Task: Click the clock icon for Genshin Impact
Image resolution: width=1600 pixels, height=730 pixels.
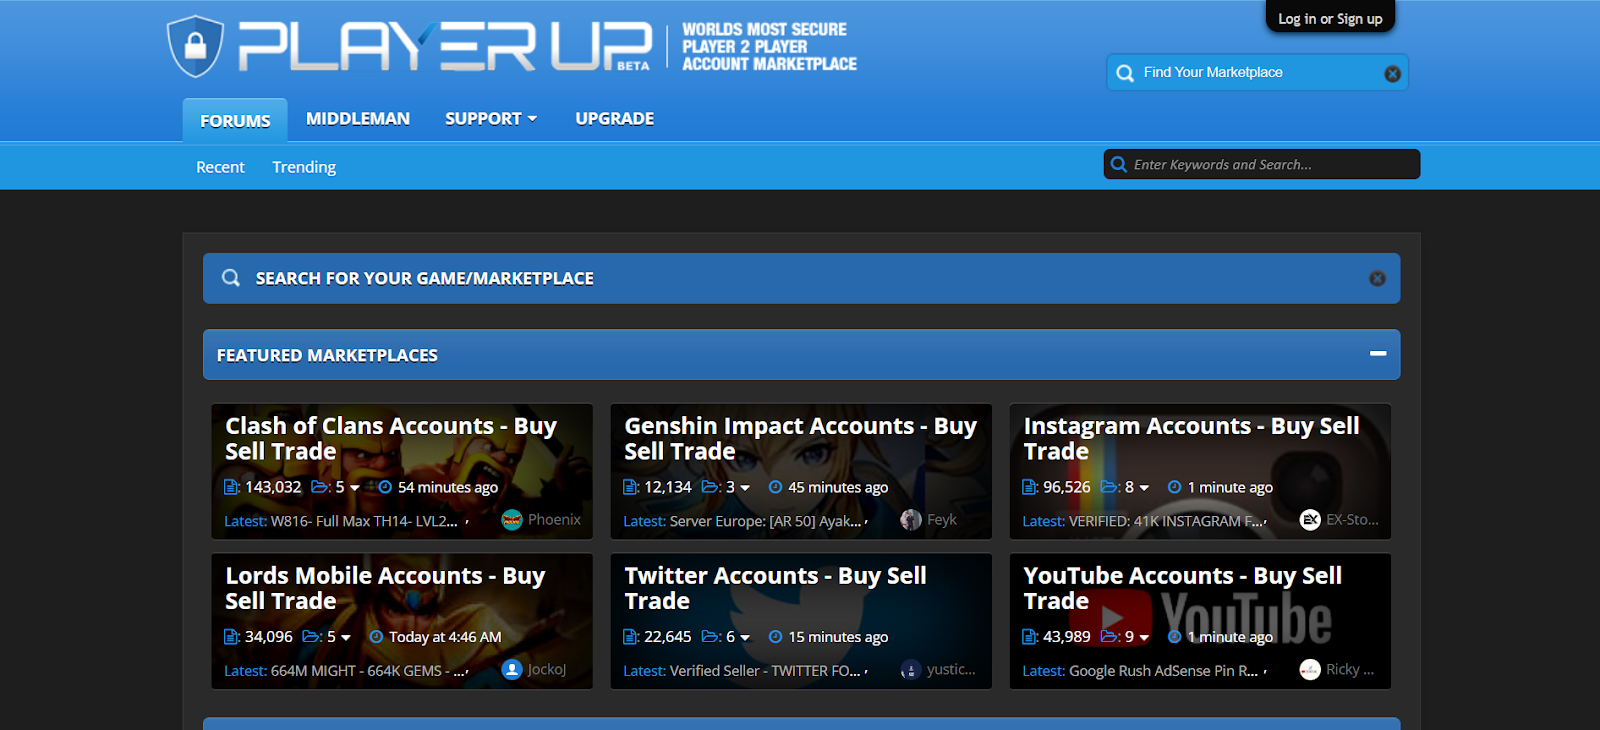Action: click(775, 487)
